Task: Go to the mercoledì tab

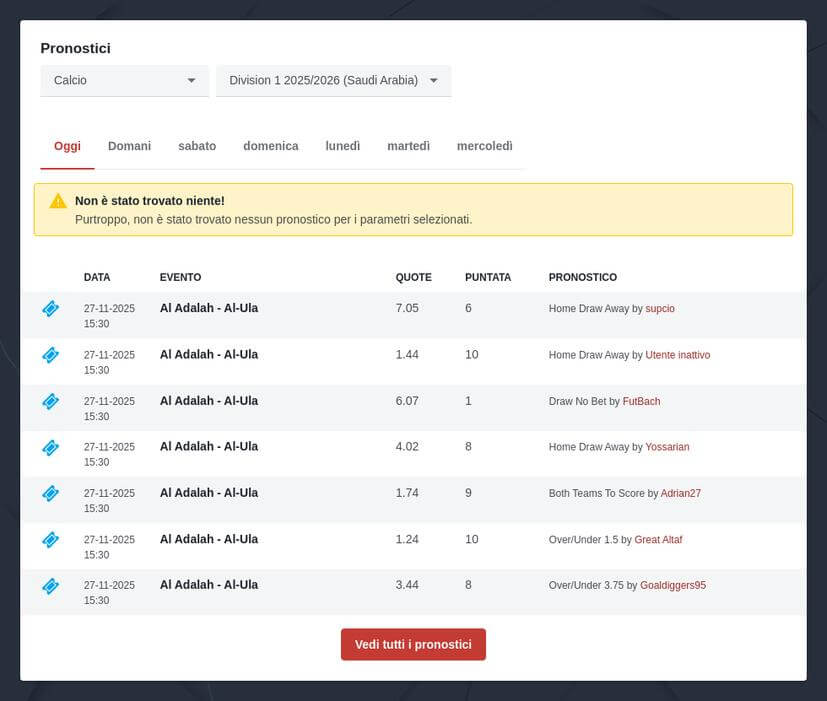Action: pyautogui.click(x=484, y=146)
